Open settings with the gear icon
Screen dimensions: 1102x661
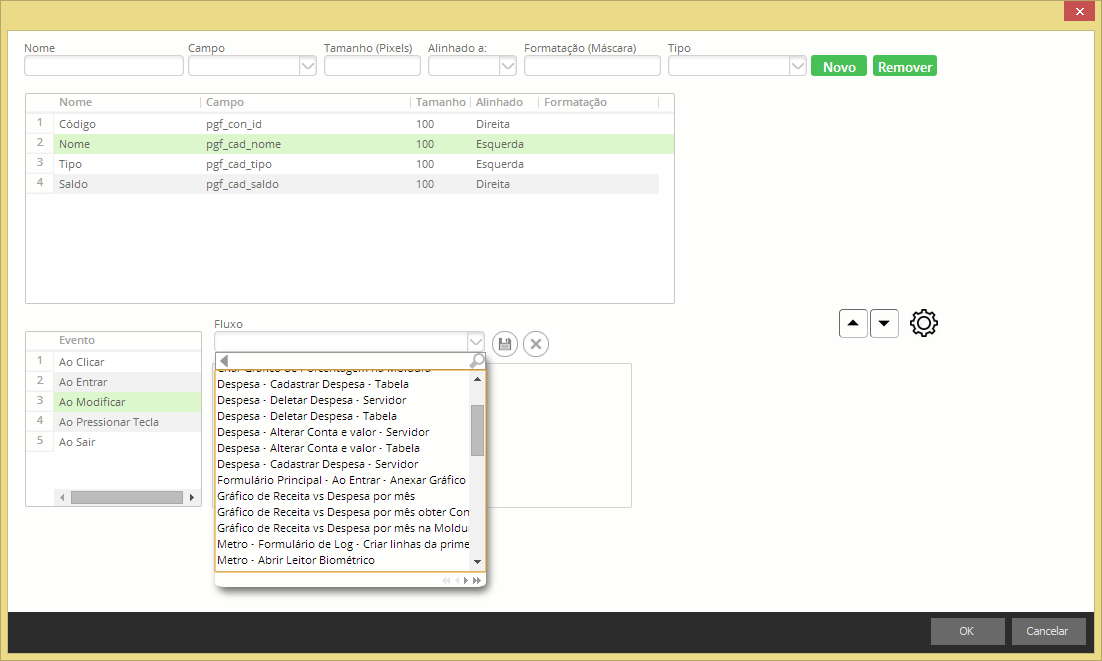(x=924, y=323)
